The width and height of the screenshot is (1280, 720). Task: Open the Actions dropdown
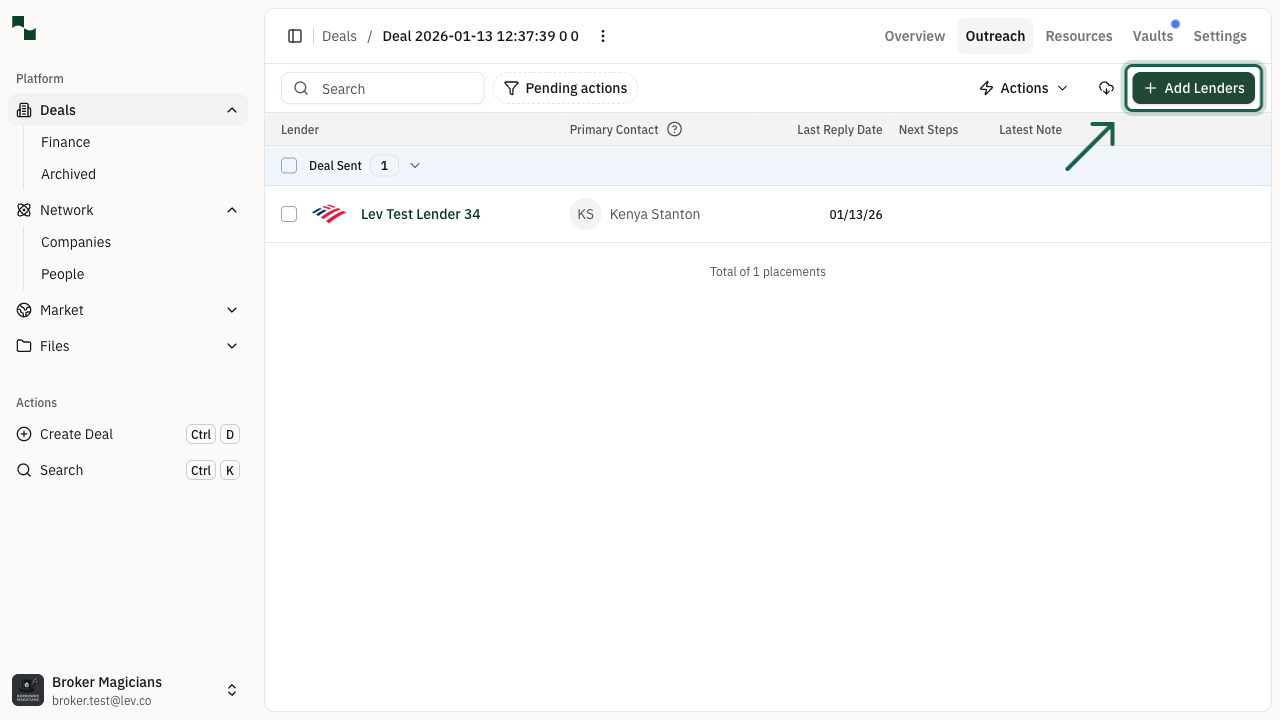point(1023,88)
